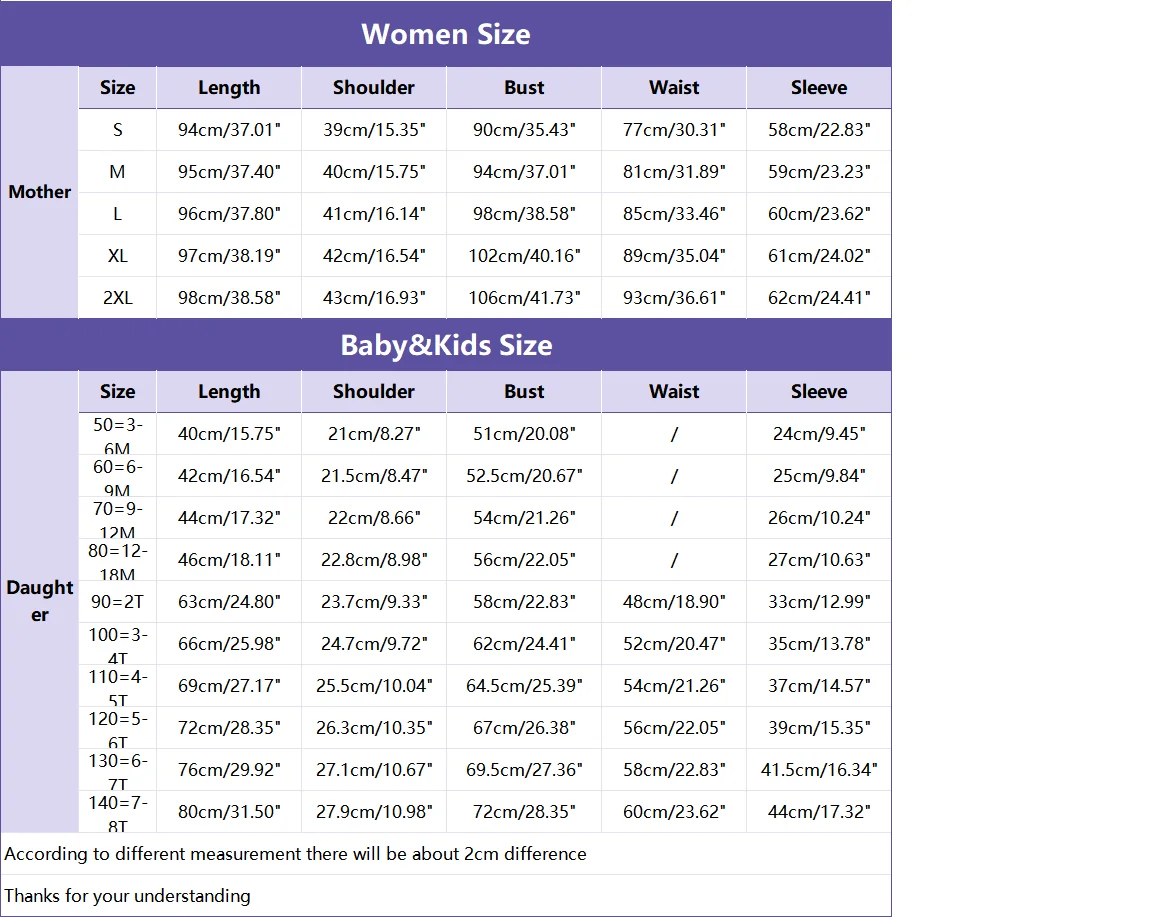This screenshot has height=917, width=1167.
Task: Select shoulder value 40cm/15.75"
Action: 374,172
